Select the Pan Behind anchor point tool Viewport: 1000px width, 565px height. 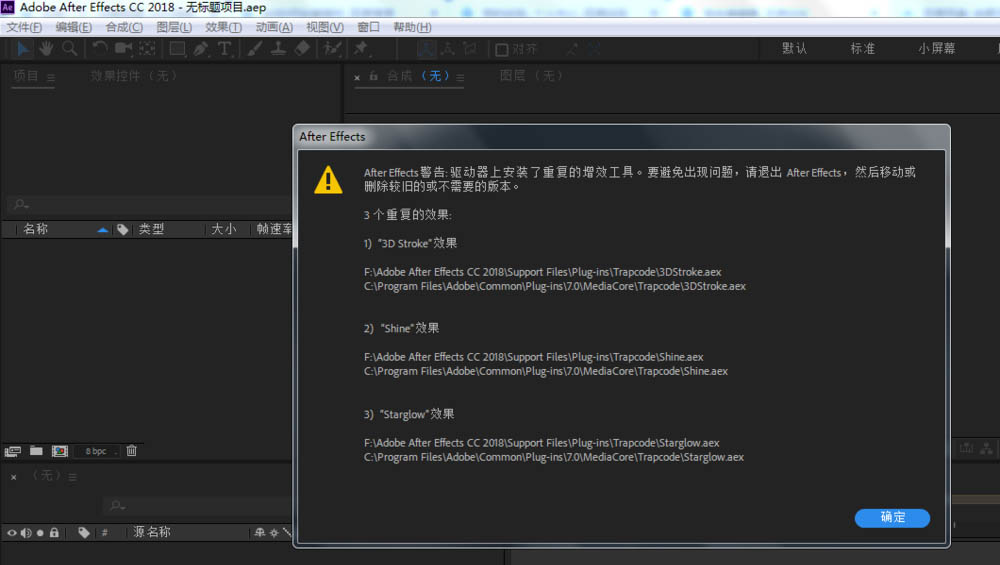tap(147, 48)
